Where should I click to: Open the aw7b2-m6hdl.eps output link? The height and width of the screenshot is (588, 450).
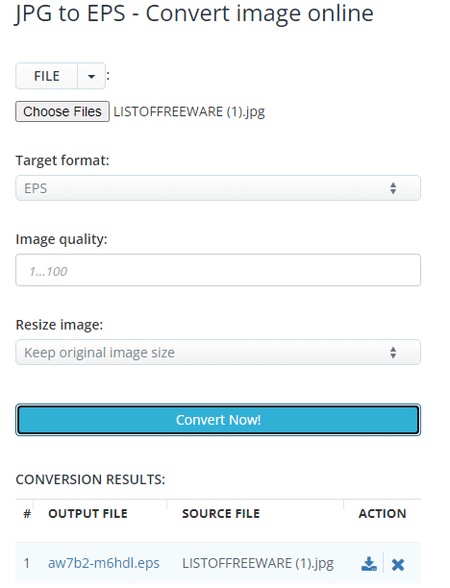pos(104,563)
